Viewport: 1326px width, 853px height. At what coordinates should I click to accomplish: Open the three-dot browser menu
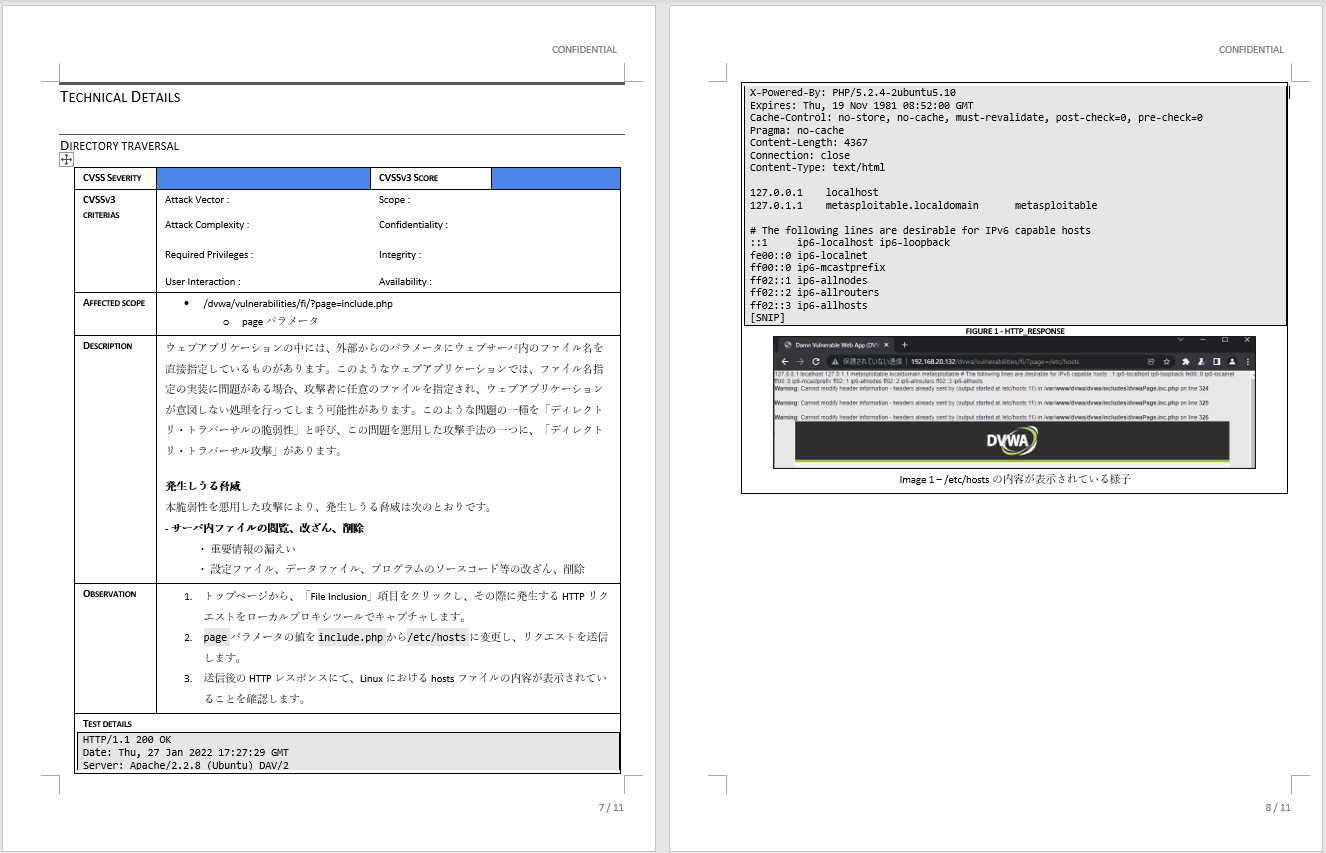pyautogui.click(x=1247, y=361)
